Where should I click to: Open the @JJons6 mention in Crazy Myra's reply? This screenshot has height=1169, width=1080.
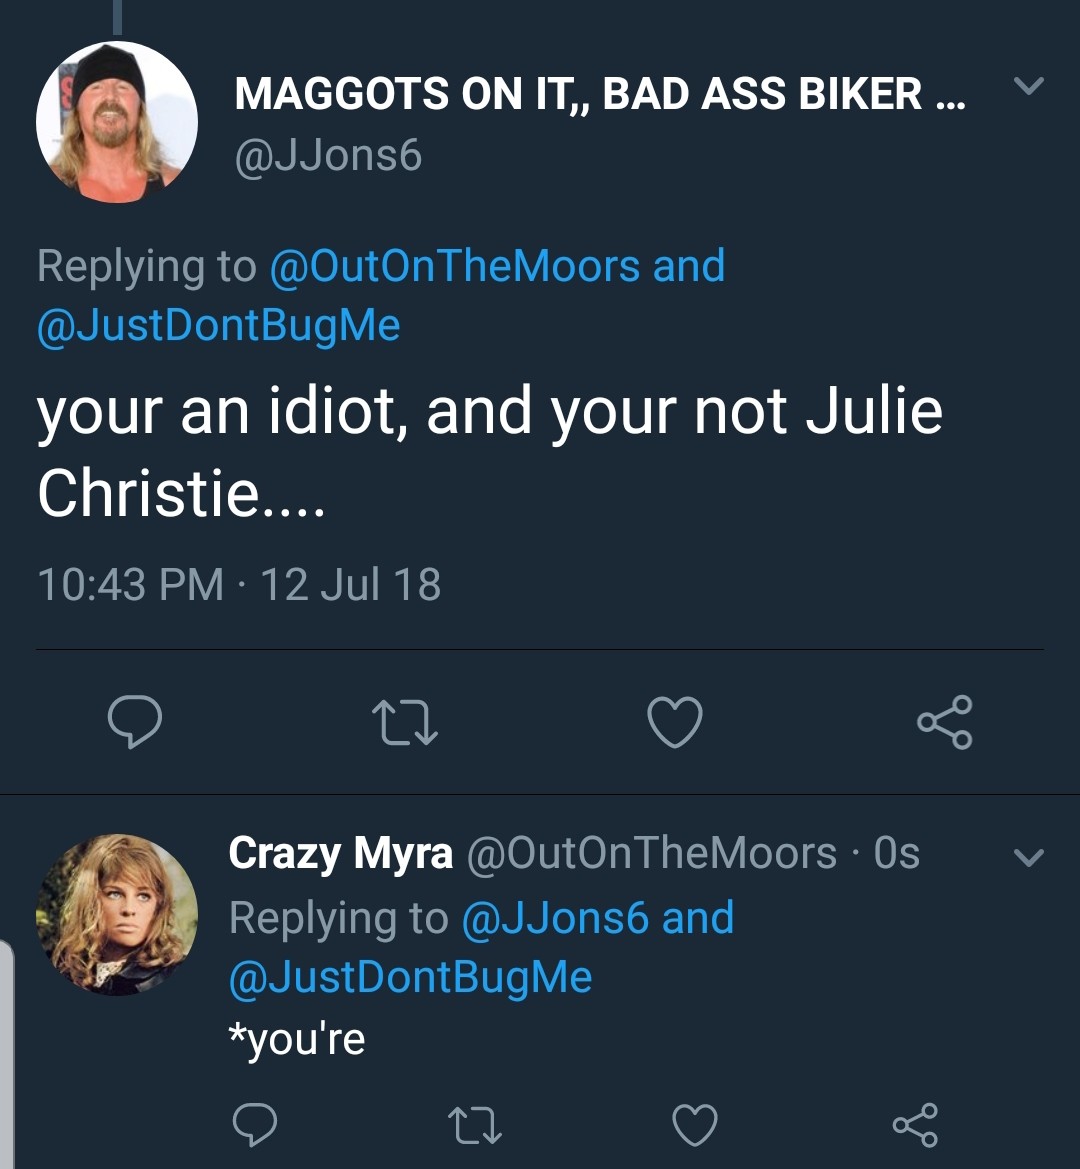coord(555,918)
